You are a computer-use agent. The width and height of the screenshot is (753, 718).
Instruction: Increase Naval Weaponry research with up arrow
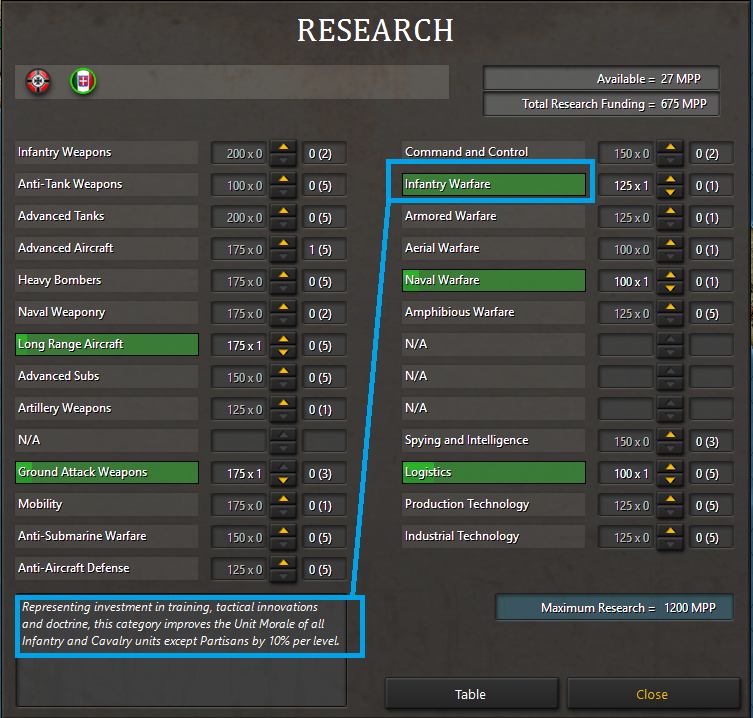point(284,307)
